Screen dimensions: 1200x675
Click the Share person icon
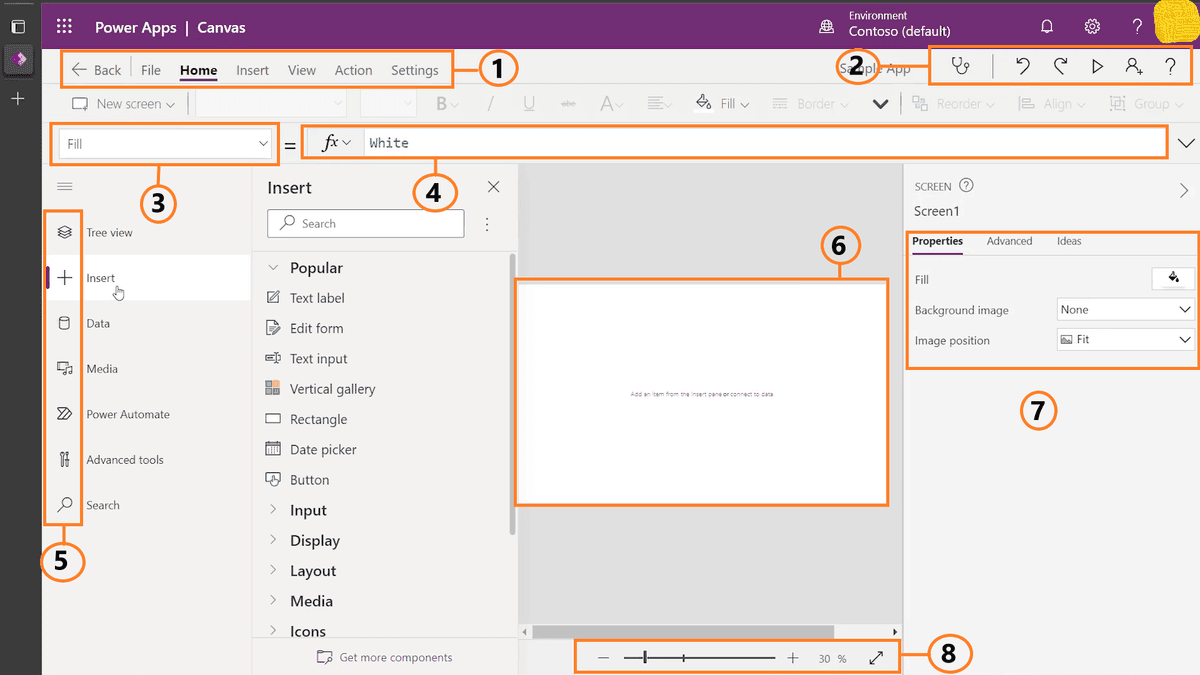click(1133, 67)
